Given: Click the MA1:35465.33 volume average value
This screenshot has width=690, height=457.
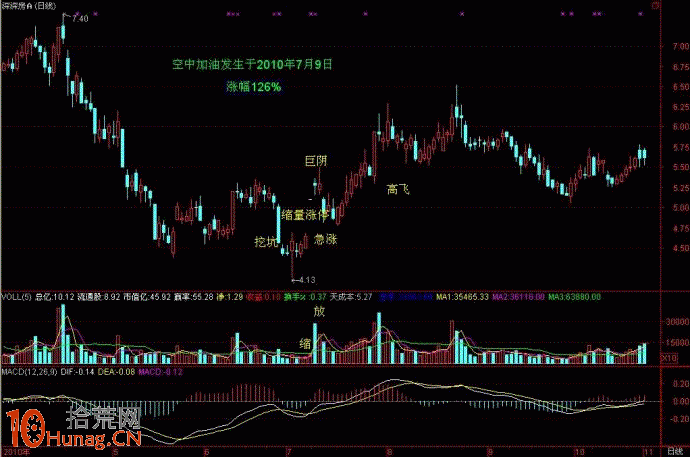Looking at the screenshot, I should [462, 297].
